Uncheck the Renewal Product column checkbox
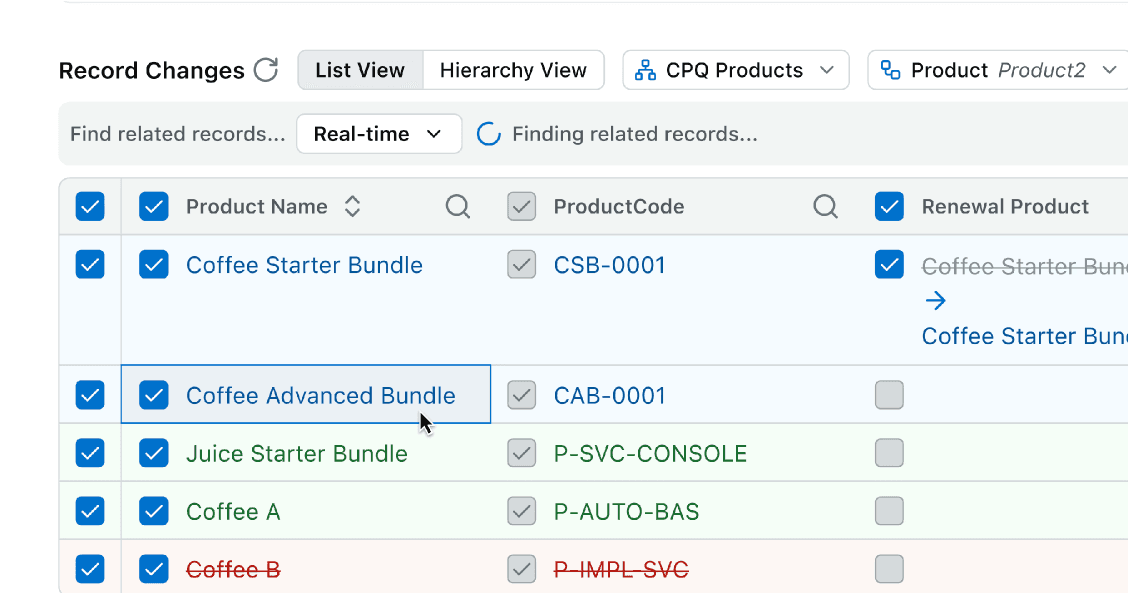The image size is (1128, 593). click(x=889, y=207)
